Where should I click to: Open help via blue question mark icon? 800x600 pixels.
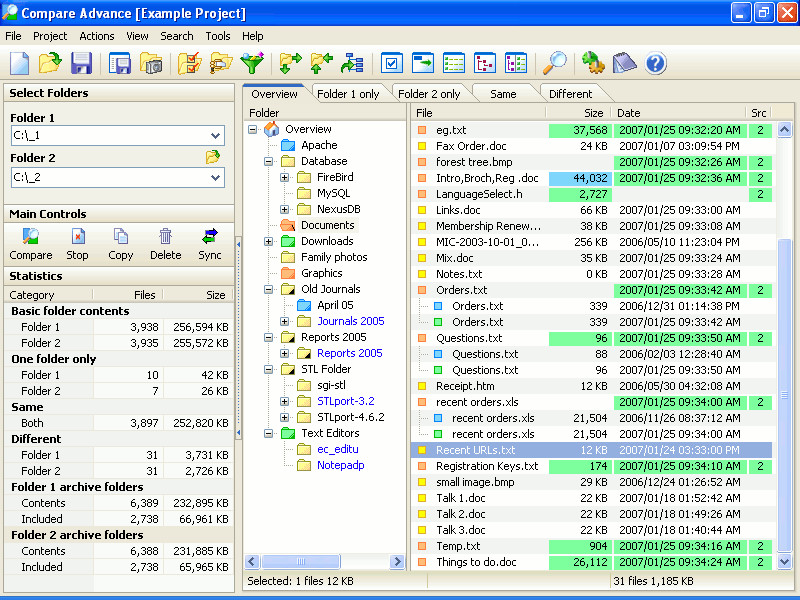click(x=656, y=64)
